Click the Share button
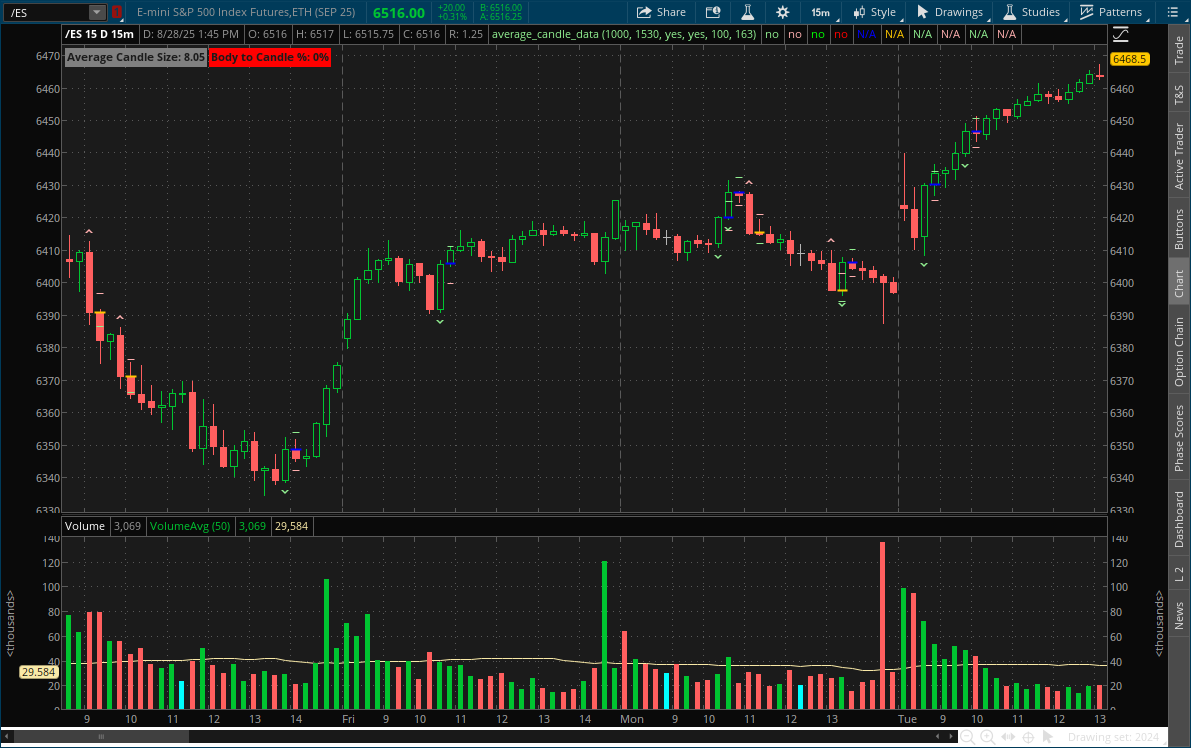The width and height of the screenshot is (1191, 748). pos(661,12)
